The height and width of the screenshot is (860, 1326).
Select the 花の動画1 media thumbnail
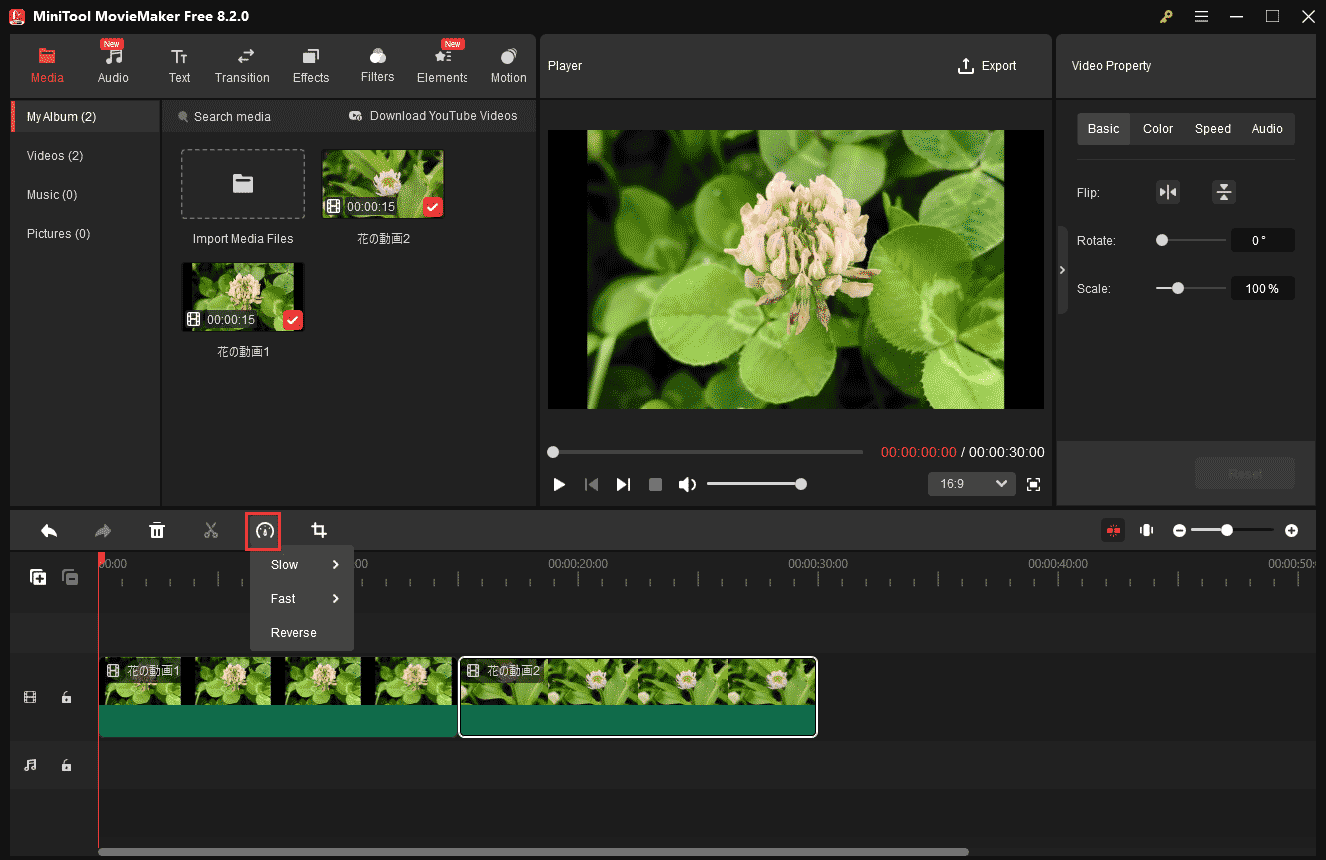[242, 297]
